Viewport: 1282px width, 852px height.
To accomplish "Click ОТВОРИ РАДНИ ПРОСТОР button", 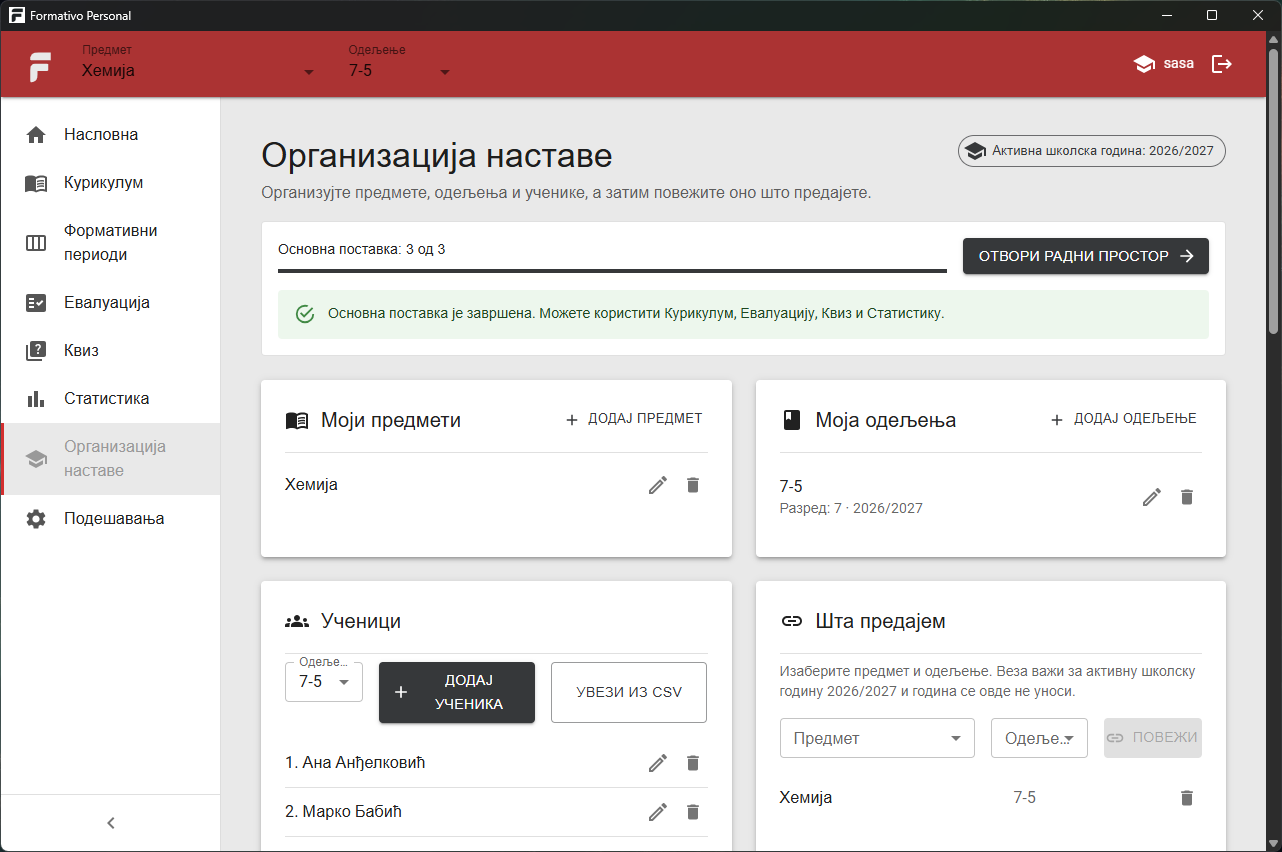I will pos(1086,256).
